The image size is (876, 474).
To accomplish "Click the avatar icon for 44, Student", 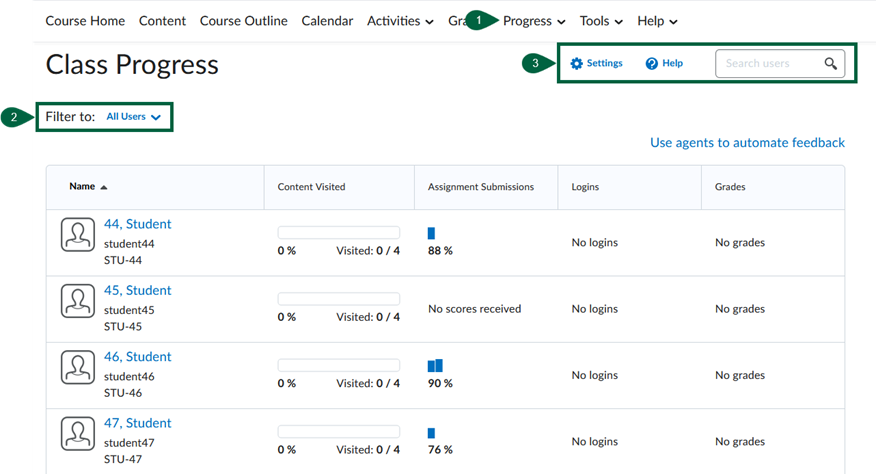I will point(78,234).
